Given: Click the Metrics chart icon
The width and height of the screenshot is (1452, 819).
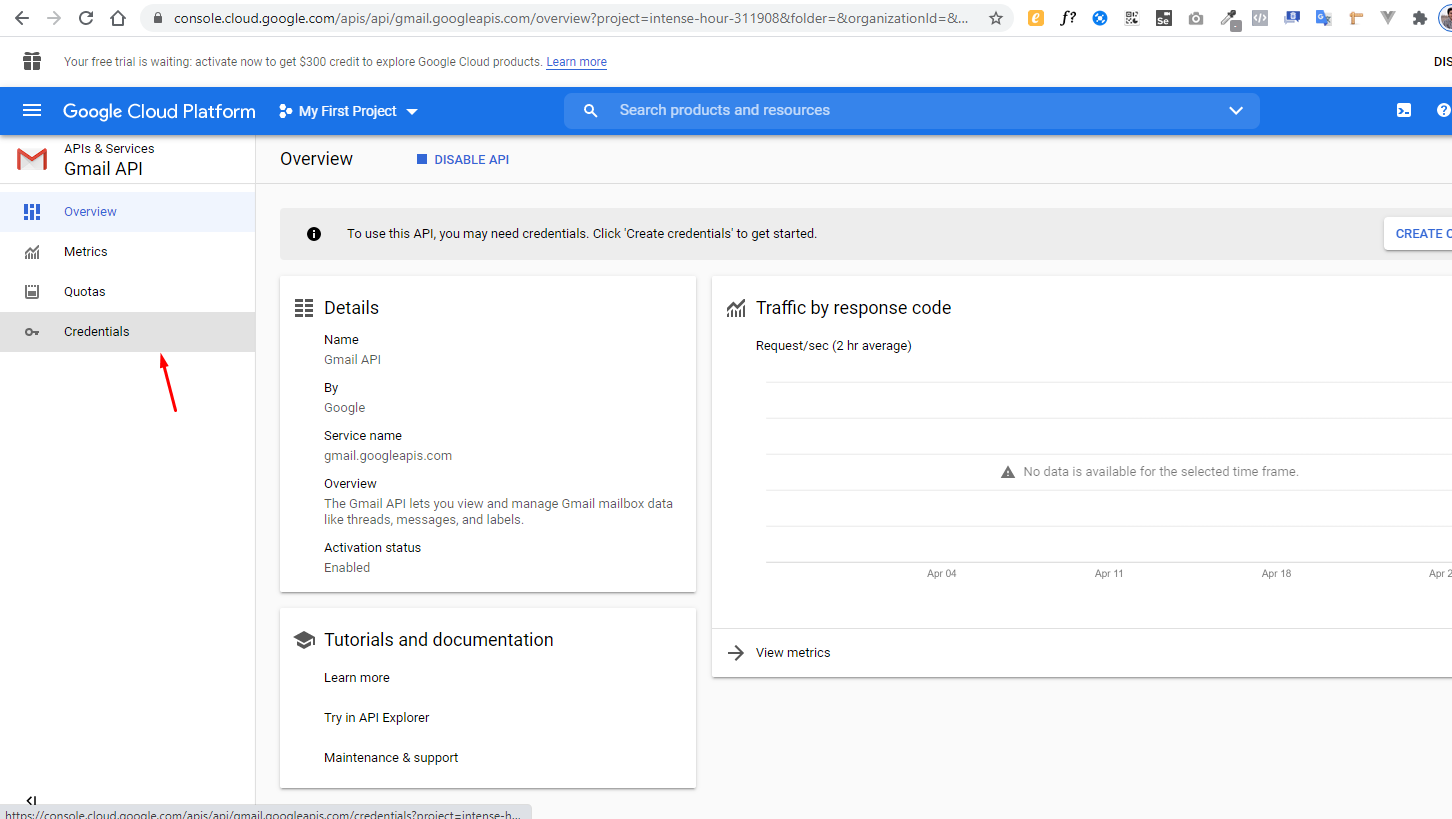Looking at the screenshot, I should 32,251.
